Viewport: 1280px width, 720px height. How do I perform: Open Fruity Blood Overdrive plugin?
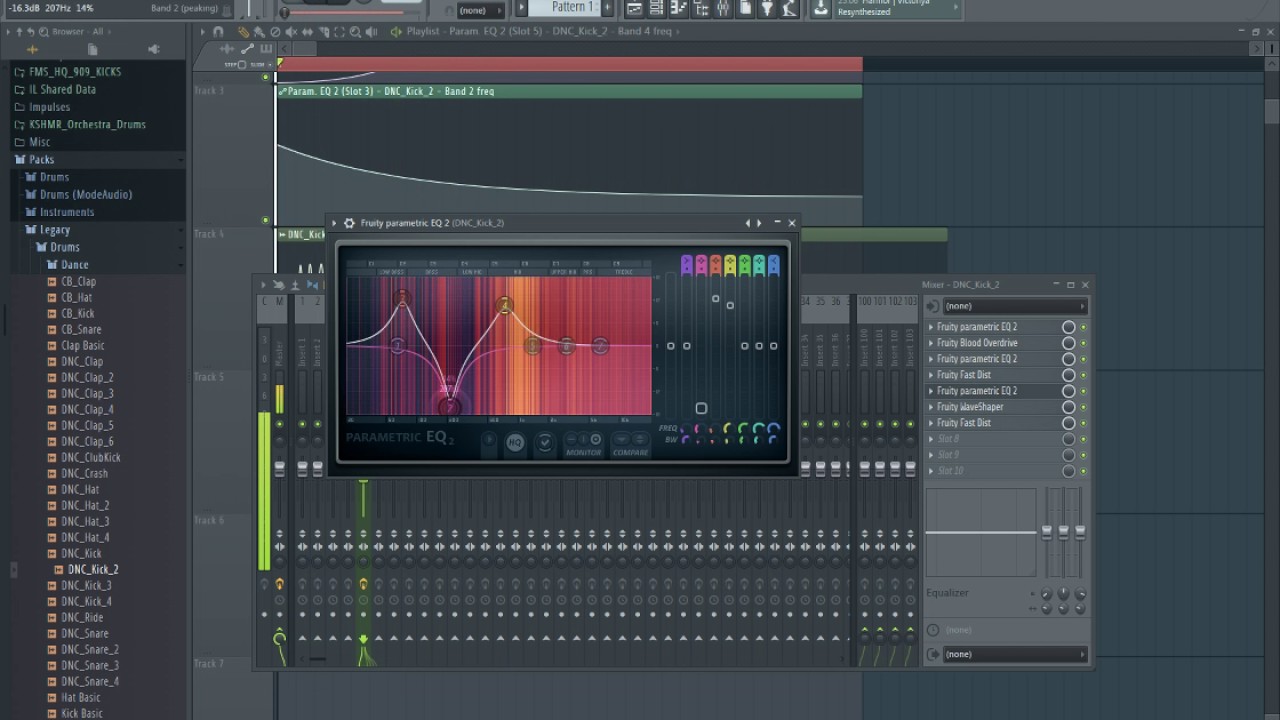pyautogui.click(x=977, y=343)
